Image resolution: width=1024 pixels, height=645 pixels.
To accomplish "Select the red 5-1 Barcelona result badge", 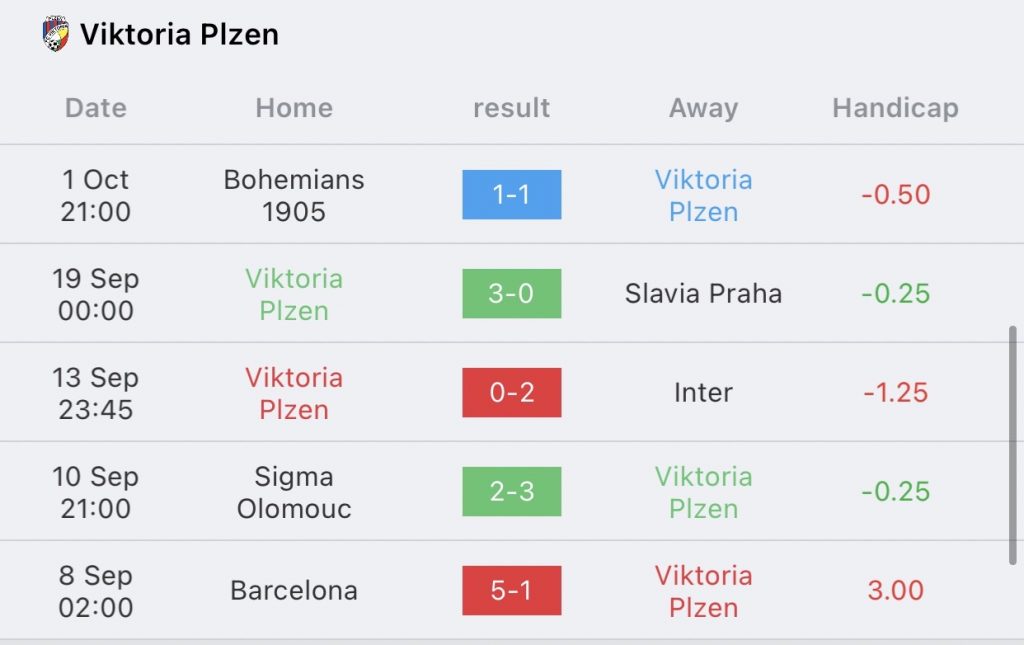I will 511,590.
